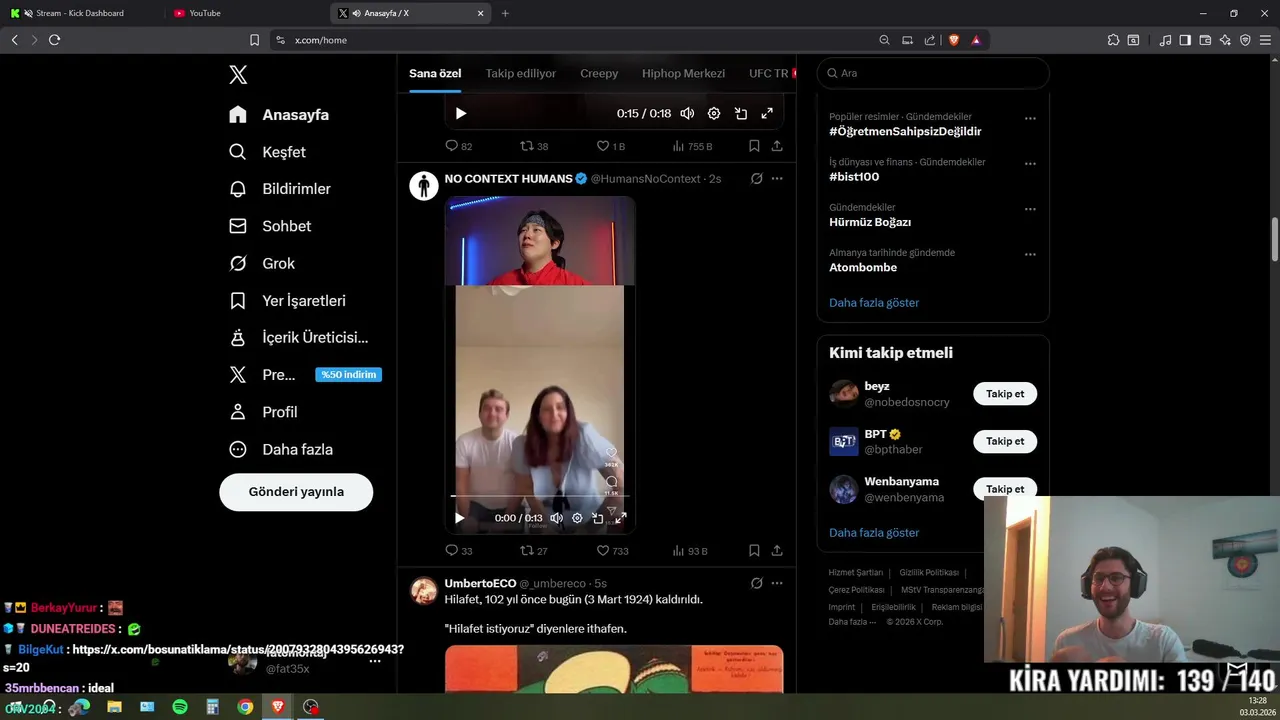Open Grok explain on NO CONTEXT HUMANS post

757,178
